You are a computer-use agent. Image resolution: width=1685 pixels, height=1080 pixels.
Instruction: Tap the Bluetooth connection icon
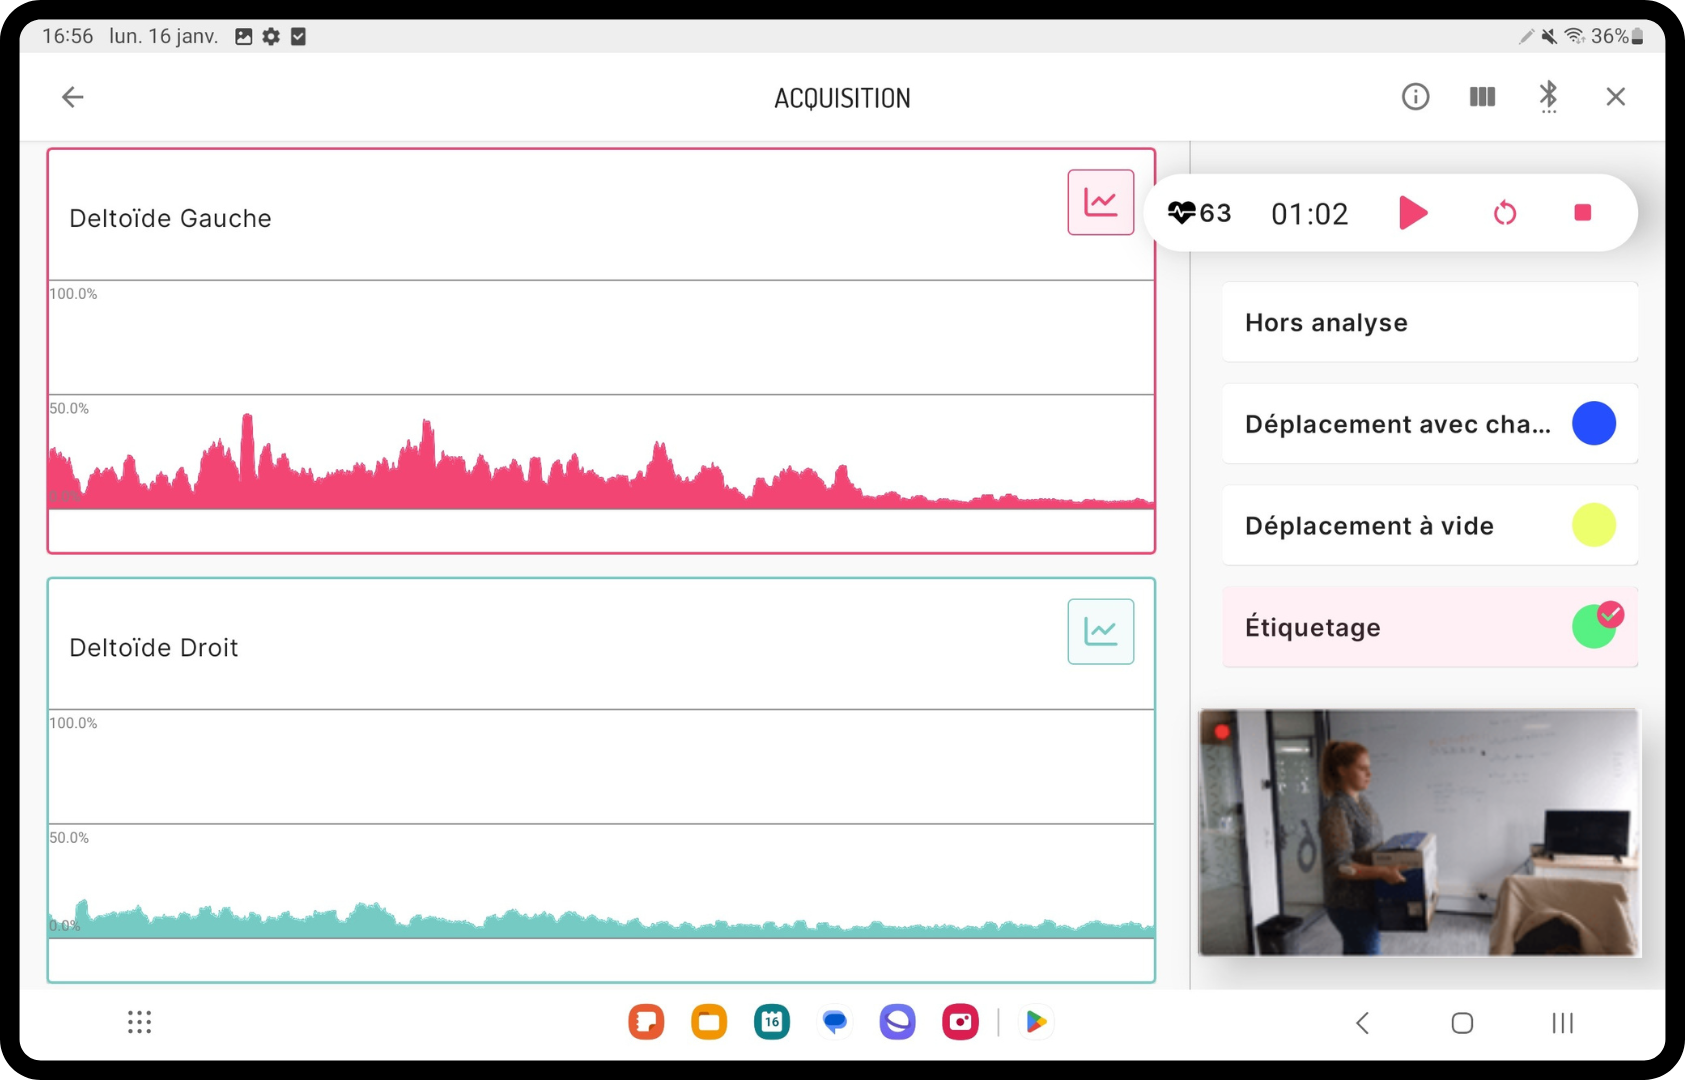pos(1548,96)
